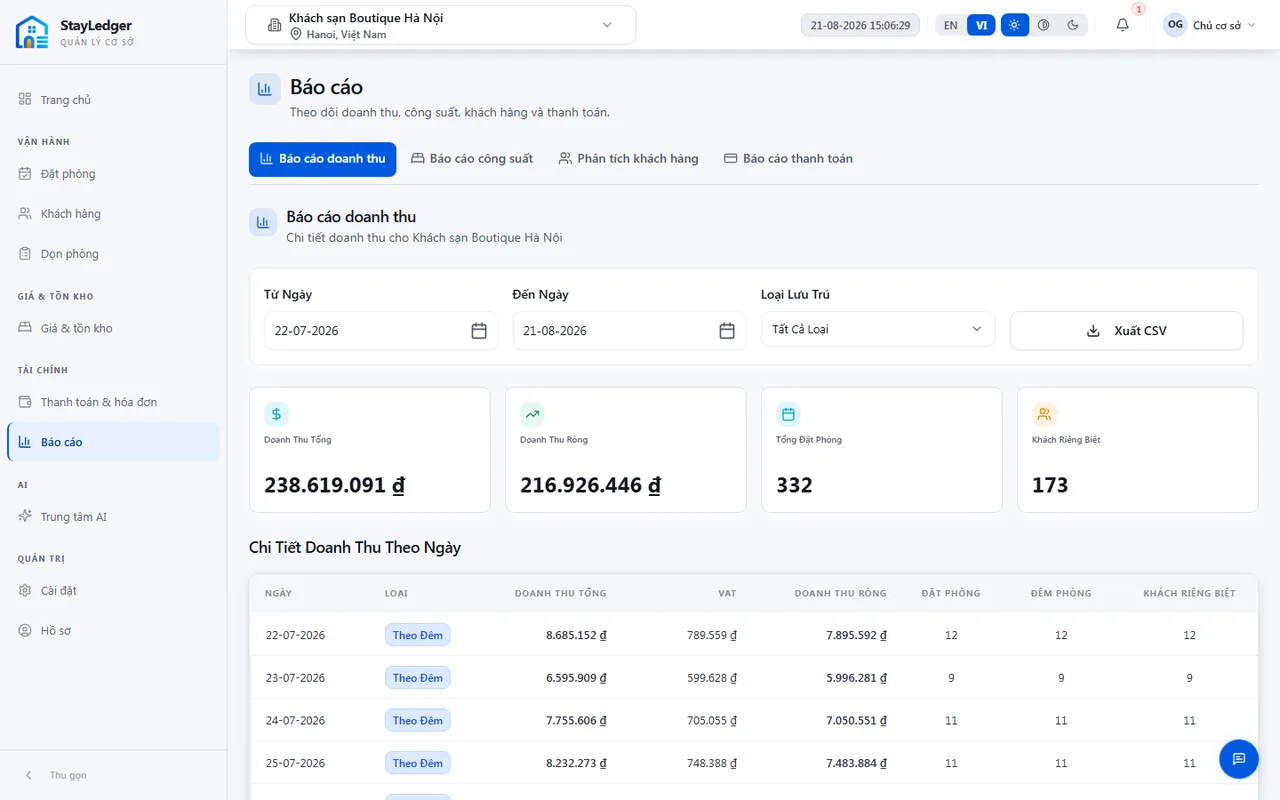Screen dimensions: 1280x800
Task: Go to Đặt phòng page
Action: pos(113,174)
